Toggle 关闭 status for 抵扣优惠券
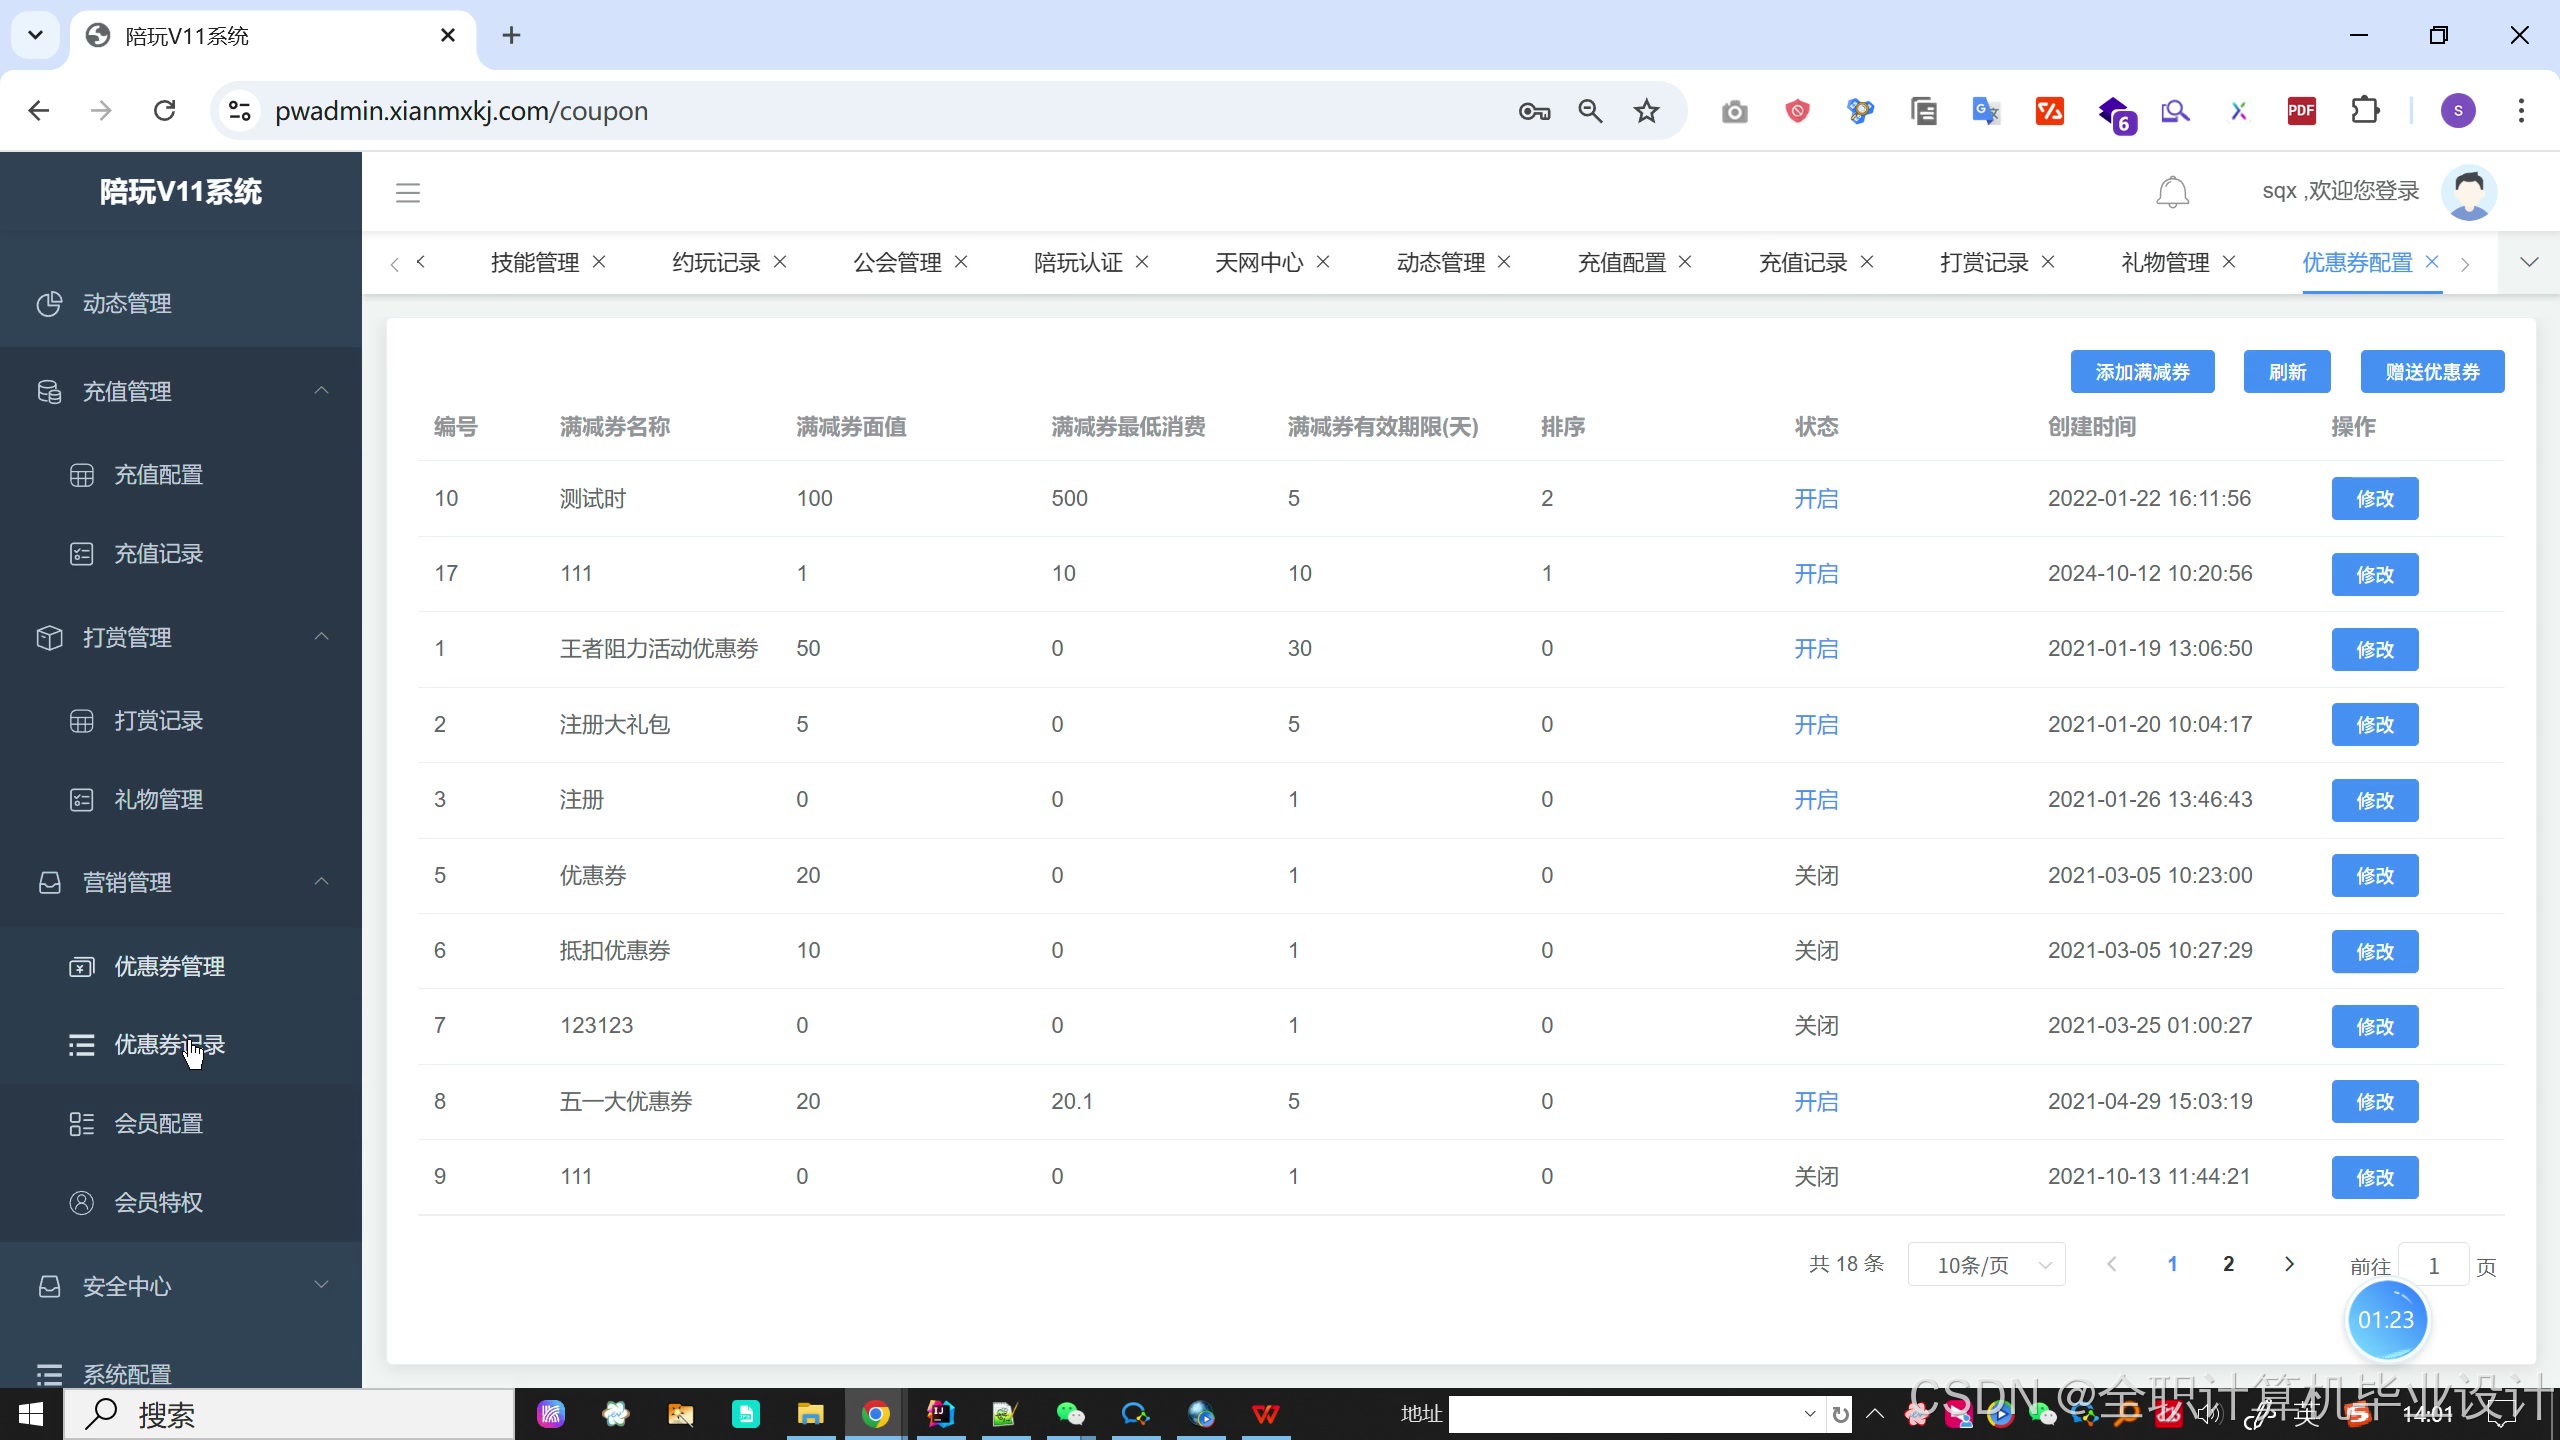This screenshot has height=1440, width=2560. [1816, 951]
